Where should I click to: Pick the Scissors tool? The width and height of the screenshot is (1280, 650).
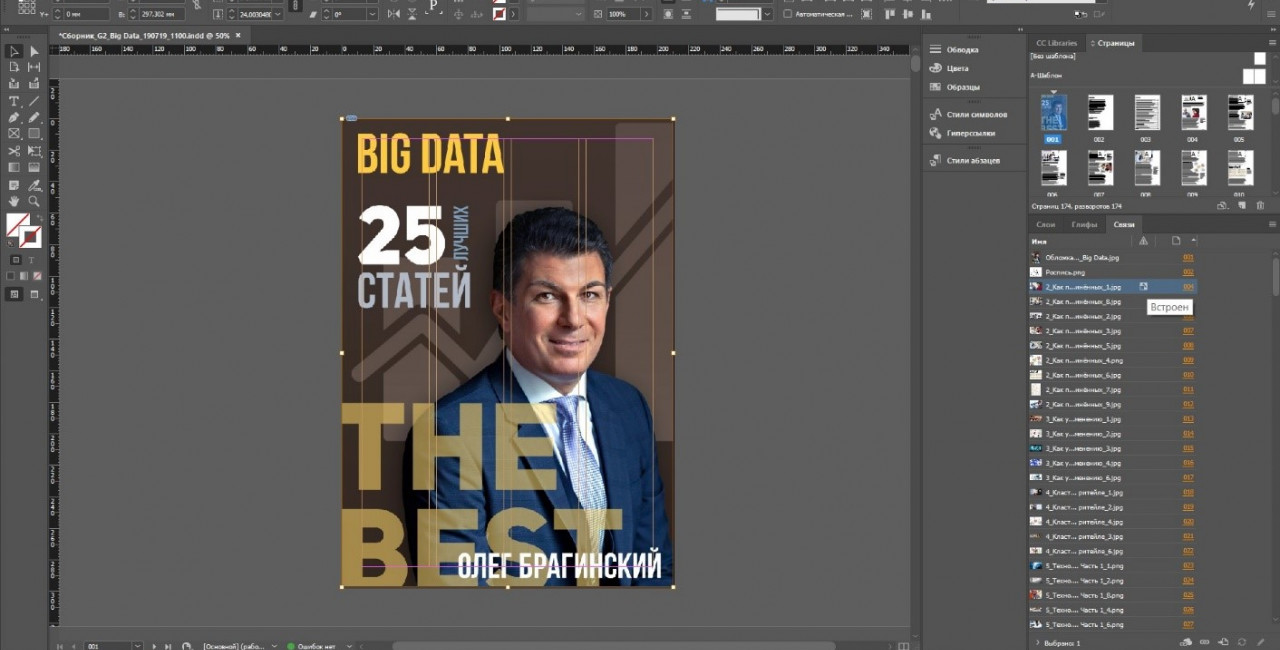pyautogui.click(x=14, y=151)
